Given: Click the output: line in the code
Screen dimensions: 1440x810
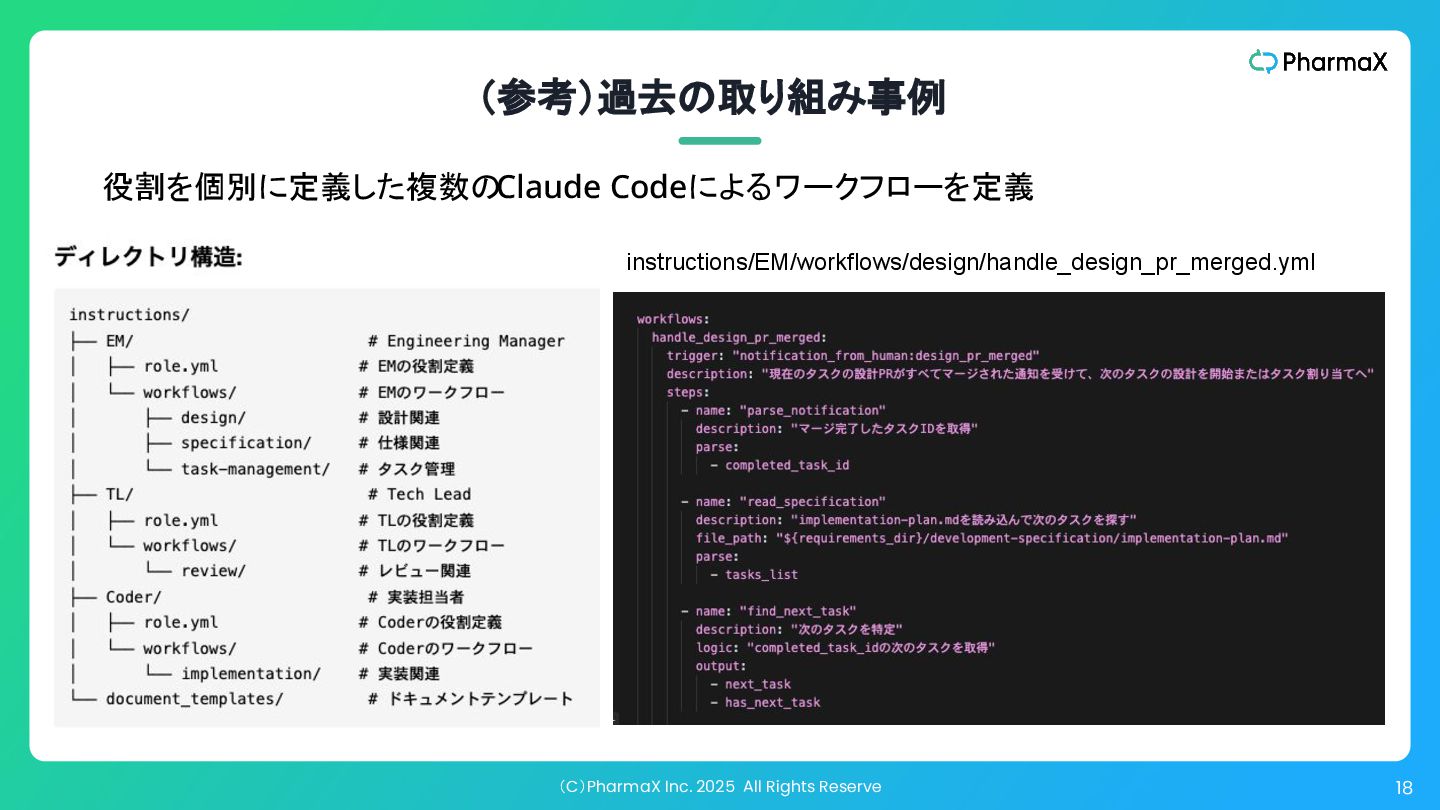Looking at the screenshot, I should tap(721, 666).
